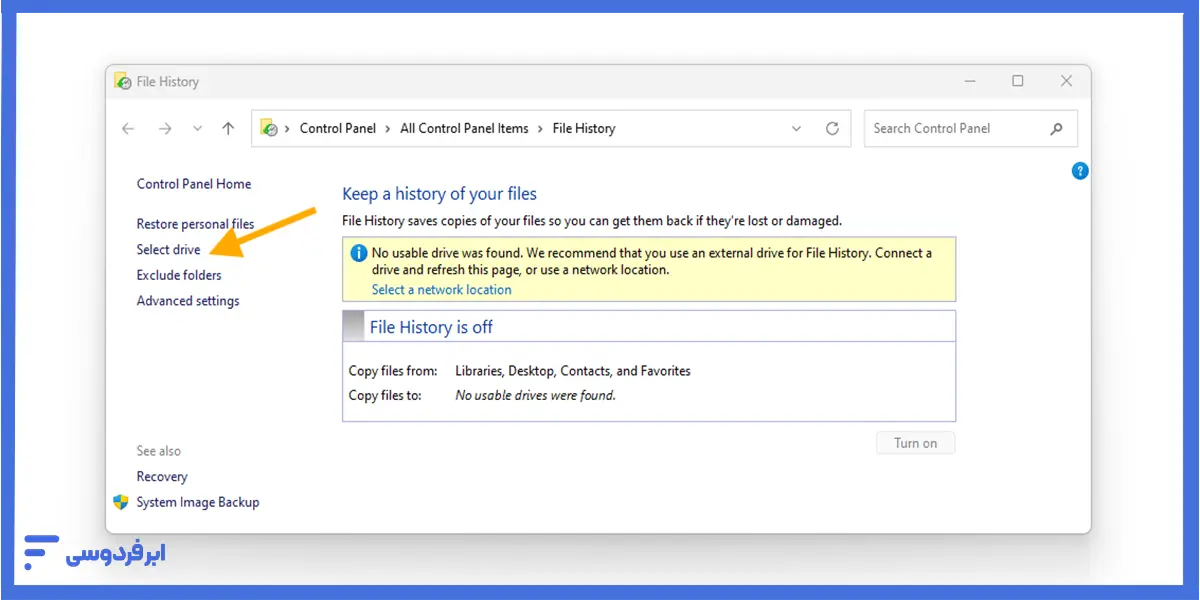The height and width of the screenshot is (600, 1200).
Task: Open System Image Backup link
Action: [x=198, y=502]
